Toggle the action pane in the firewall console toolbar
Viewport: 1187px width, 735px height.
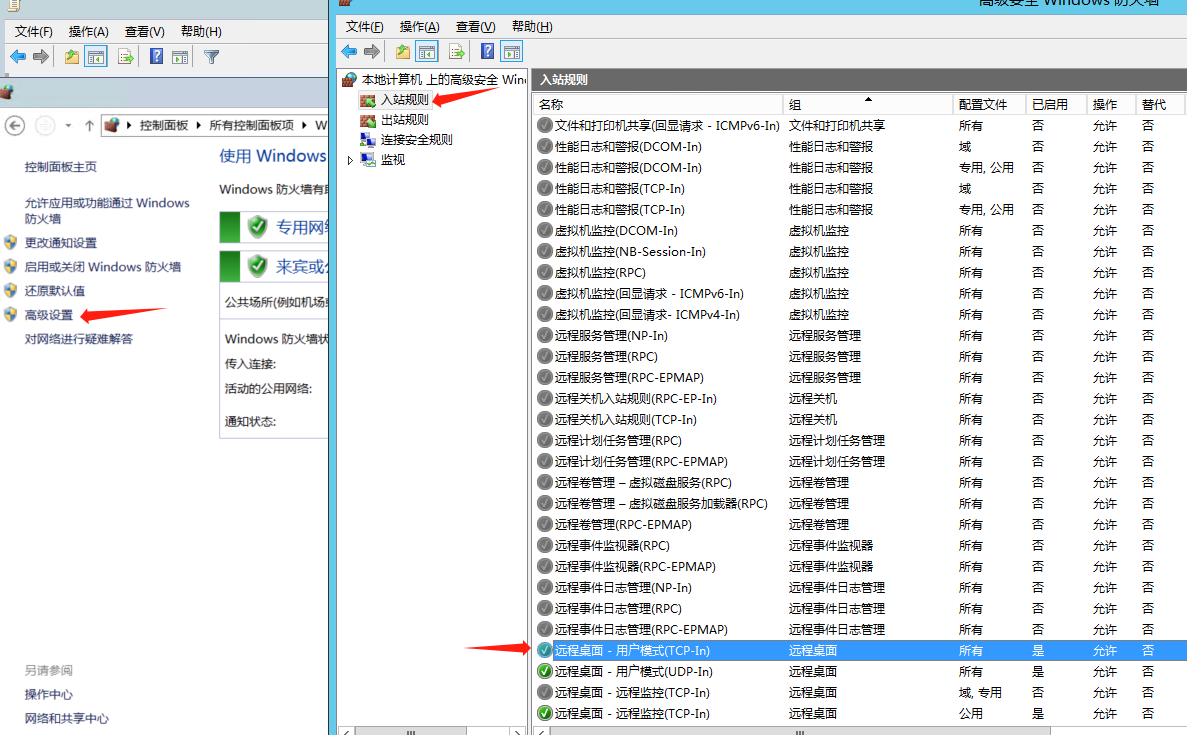(x=512, y=51)
